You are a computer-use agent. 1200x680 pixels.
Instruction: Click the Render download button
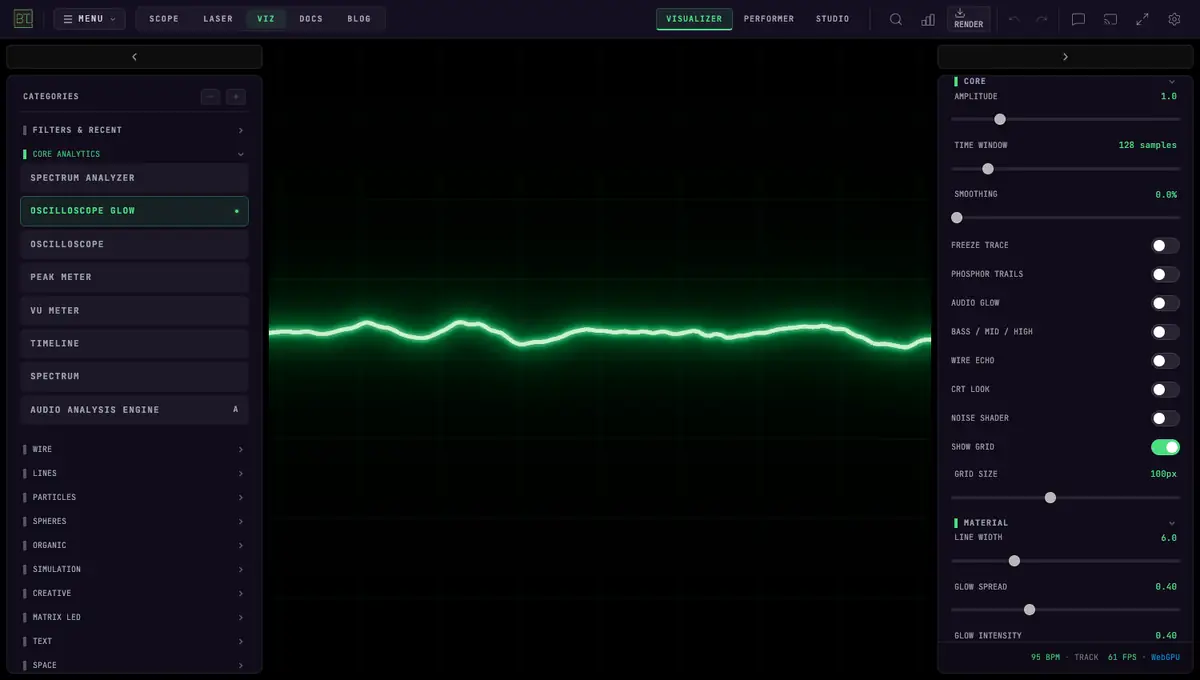[x=968, y=19]
